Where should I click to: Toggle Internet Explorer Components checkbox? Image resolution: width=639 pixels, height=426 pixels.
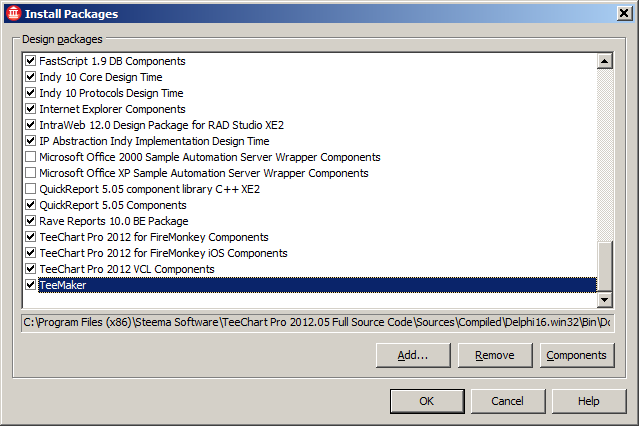tap(31, 109)
